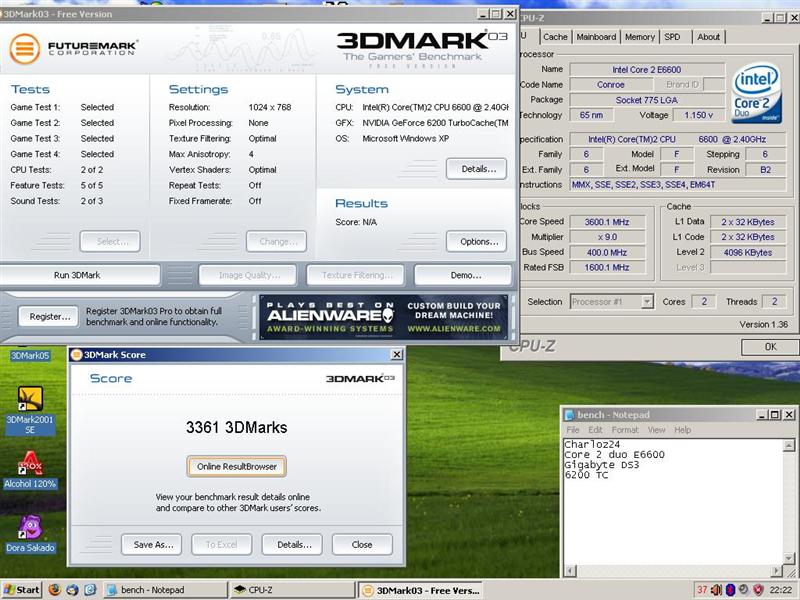
Task: Click Close in the Score dialog
Action: coord(362,544)
